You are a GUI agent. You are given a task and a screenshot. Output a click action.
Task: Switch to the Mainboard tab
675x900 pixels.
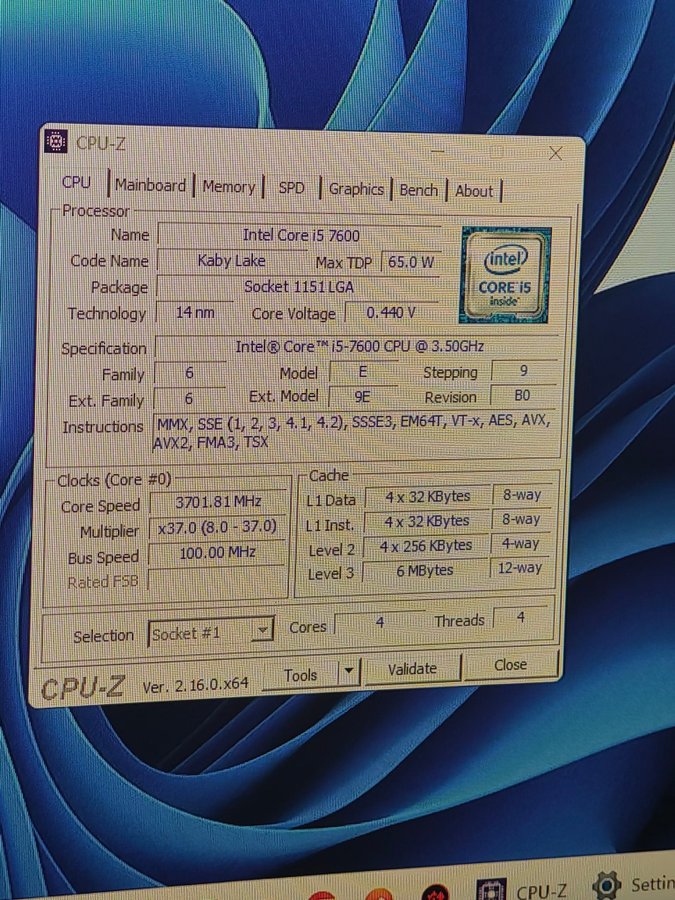pyautogui.click(x=150, y=185)
